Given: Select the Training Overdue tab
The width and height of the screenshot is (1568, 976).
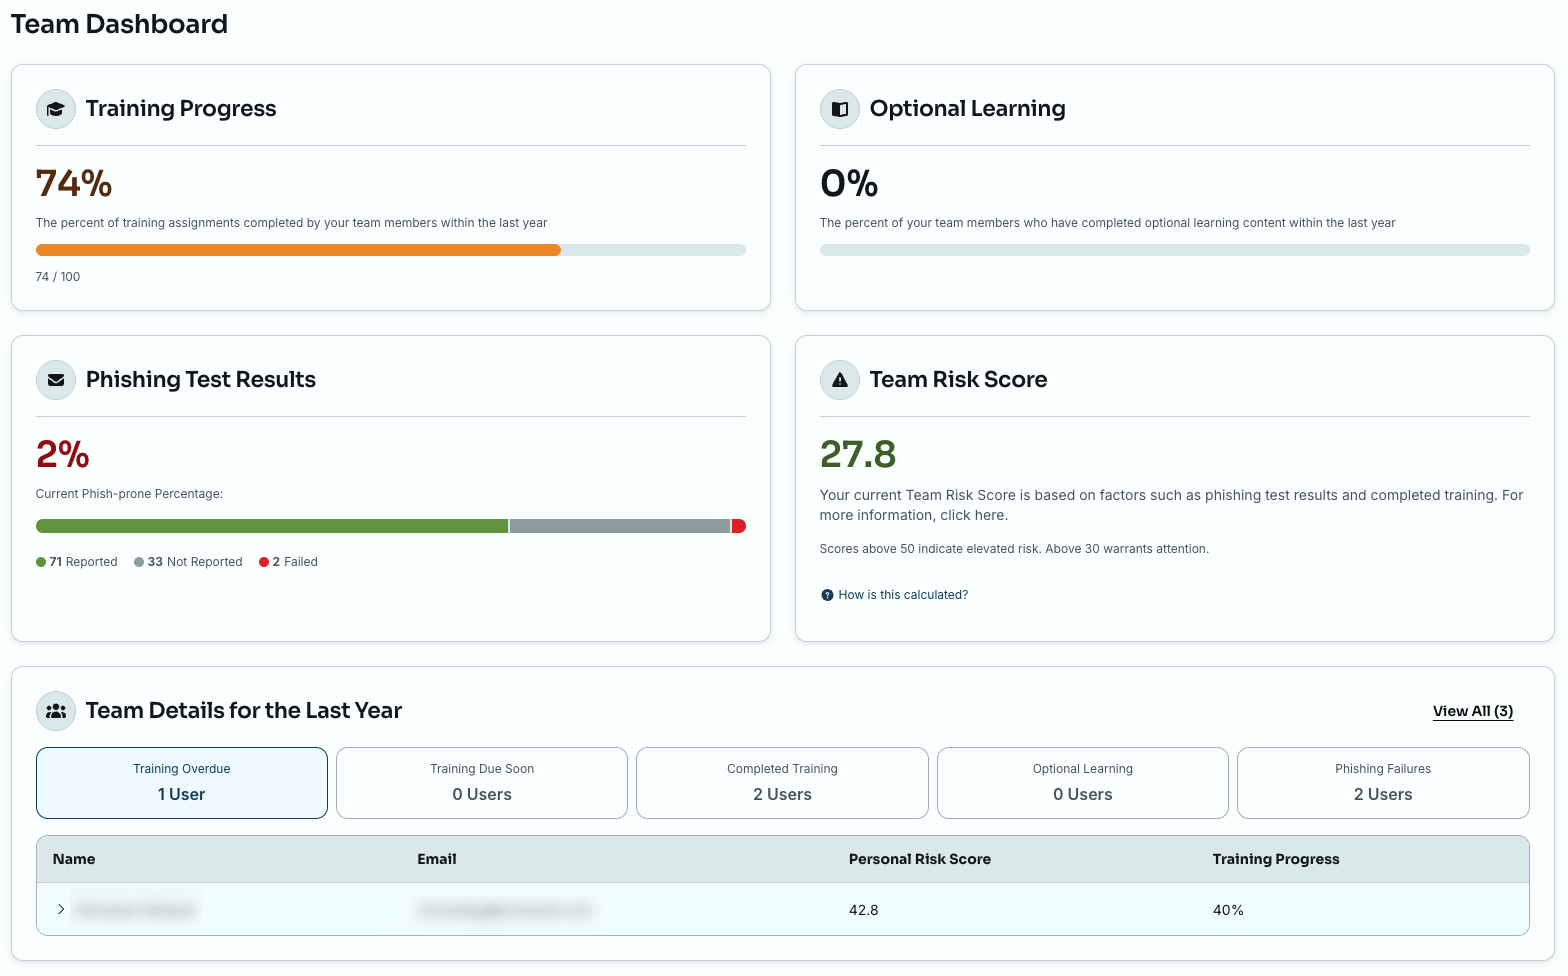Looking at the screenshot, I should coord(182,783).
